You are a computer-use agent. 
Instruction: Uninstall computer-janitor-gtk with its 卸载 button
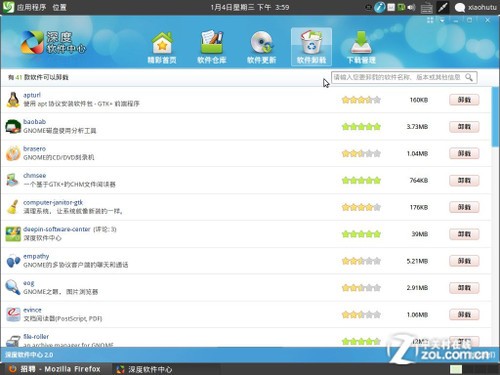(x=464, y=207)
